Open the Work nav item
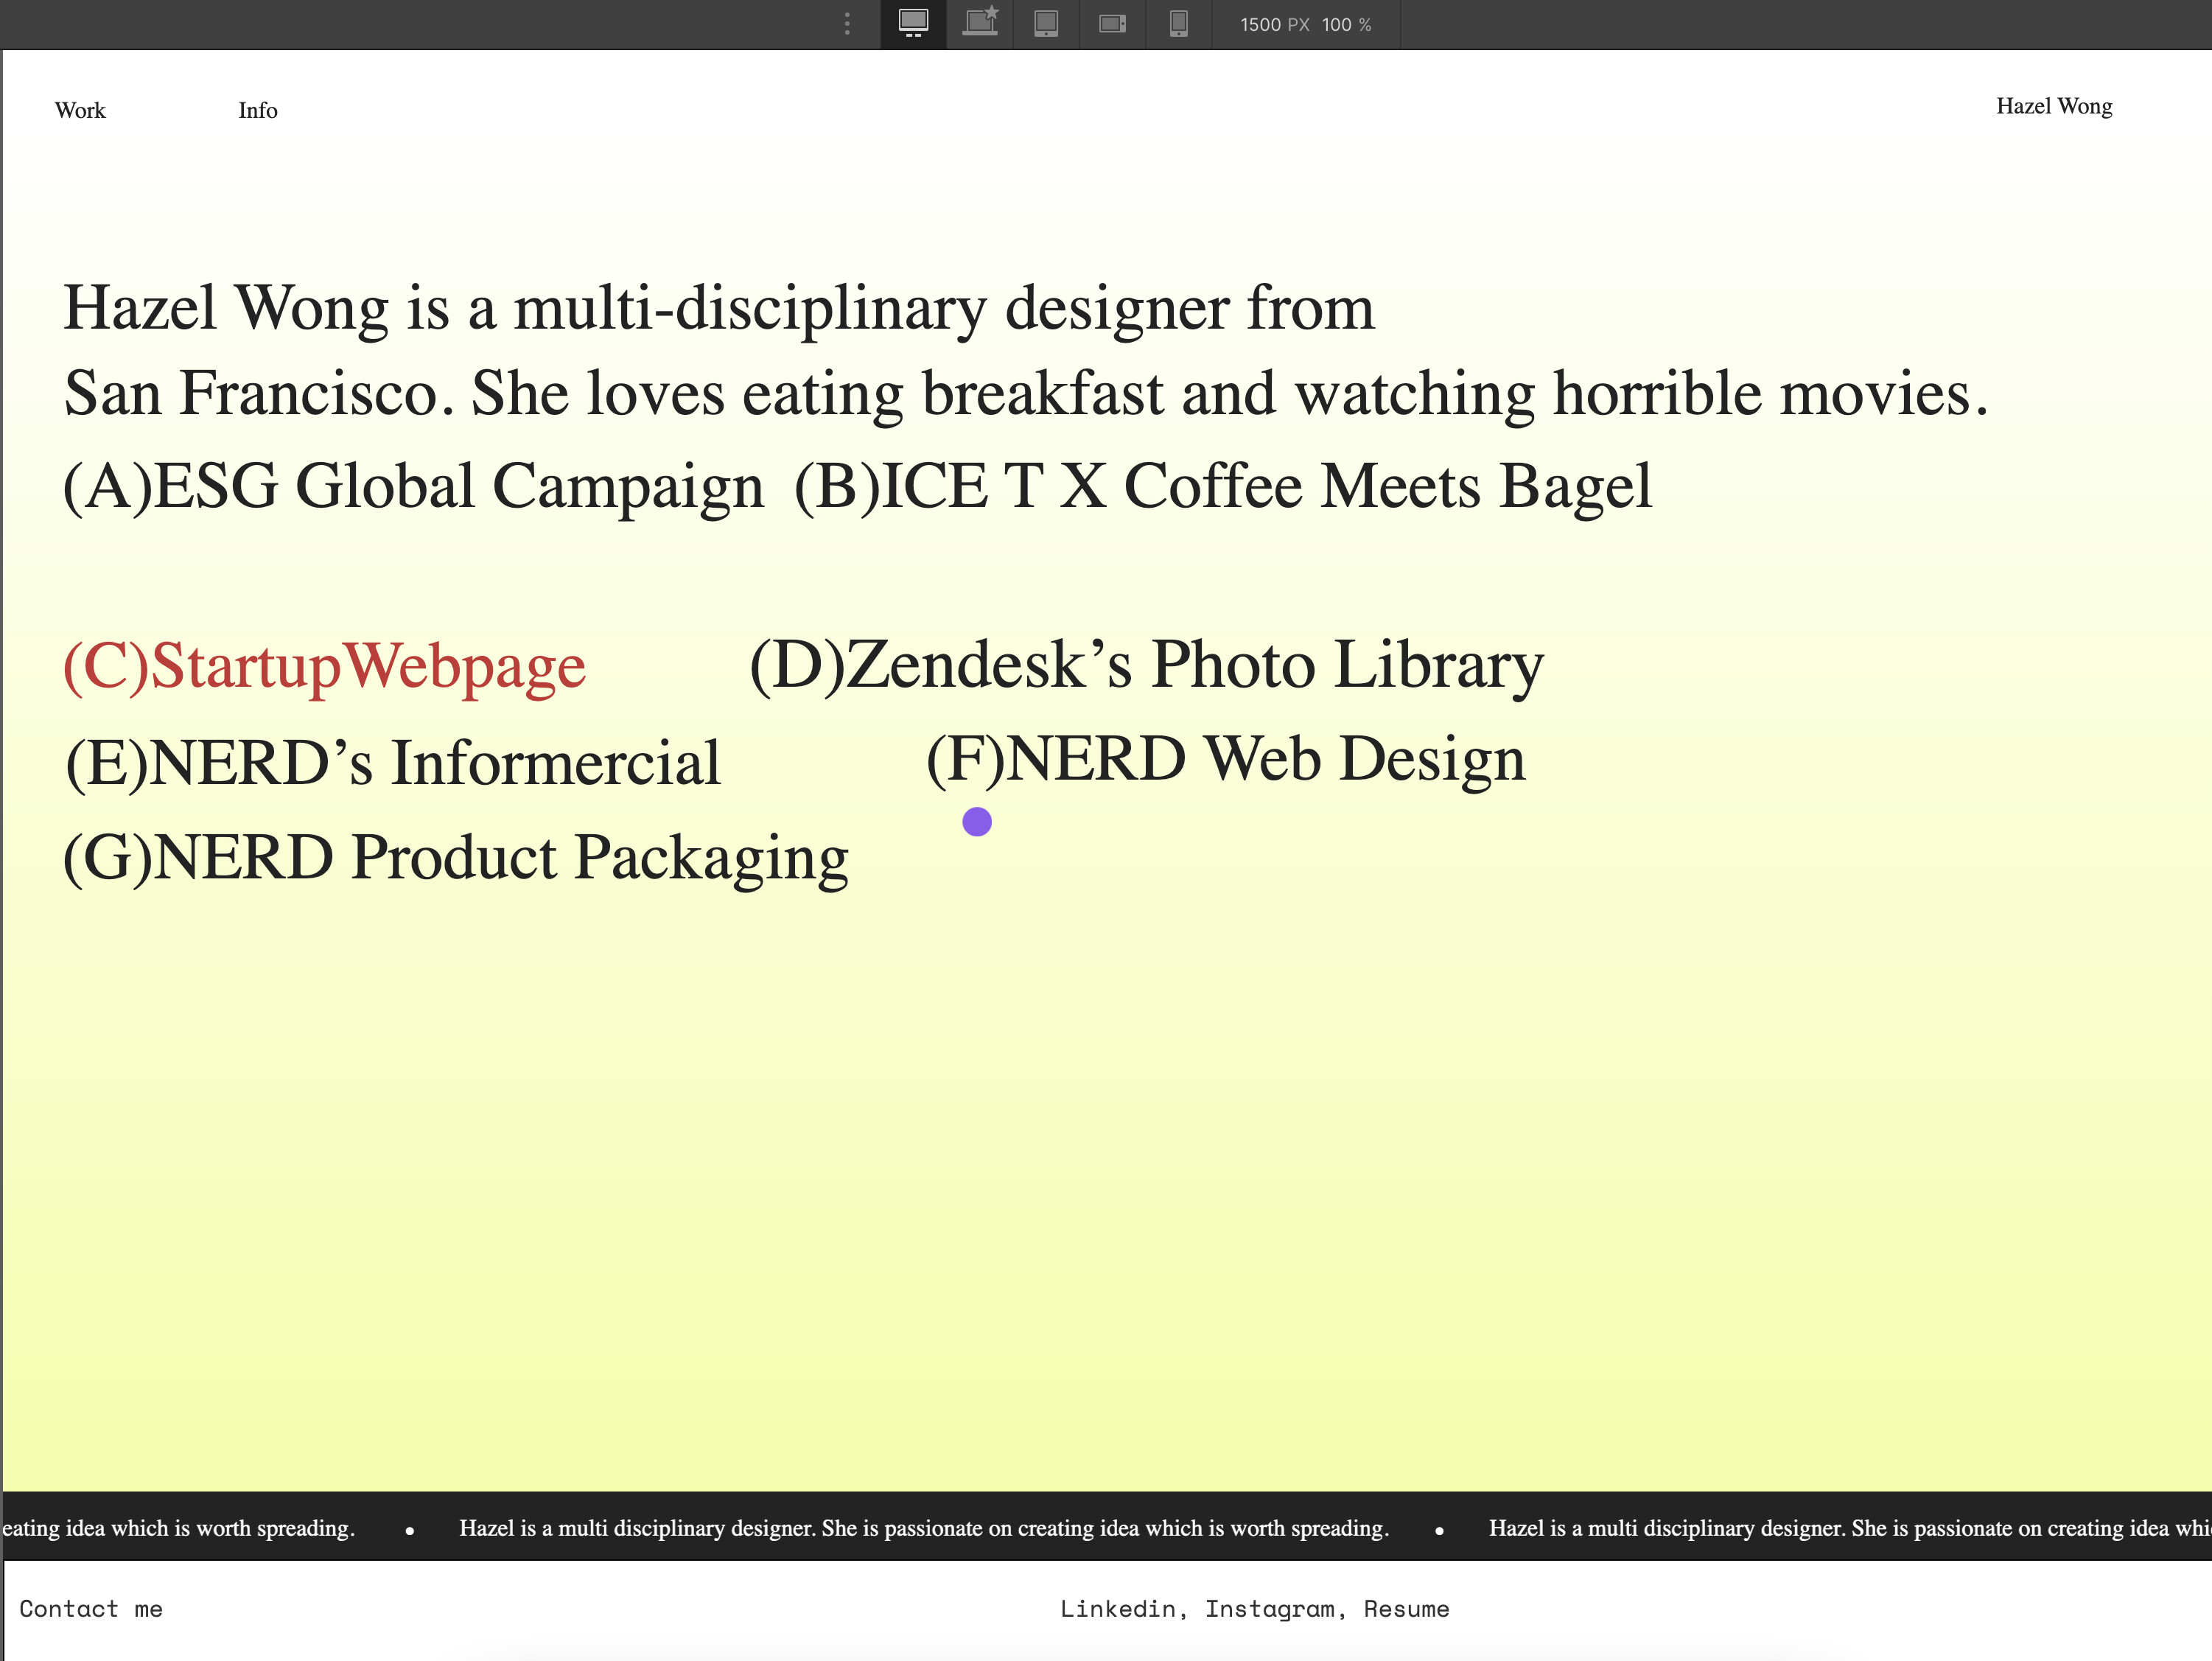This screenshot has height=1661, width=2212. 80,110
